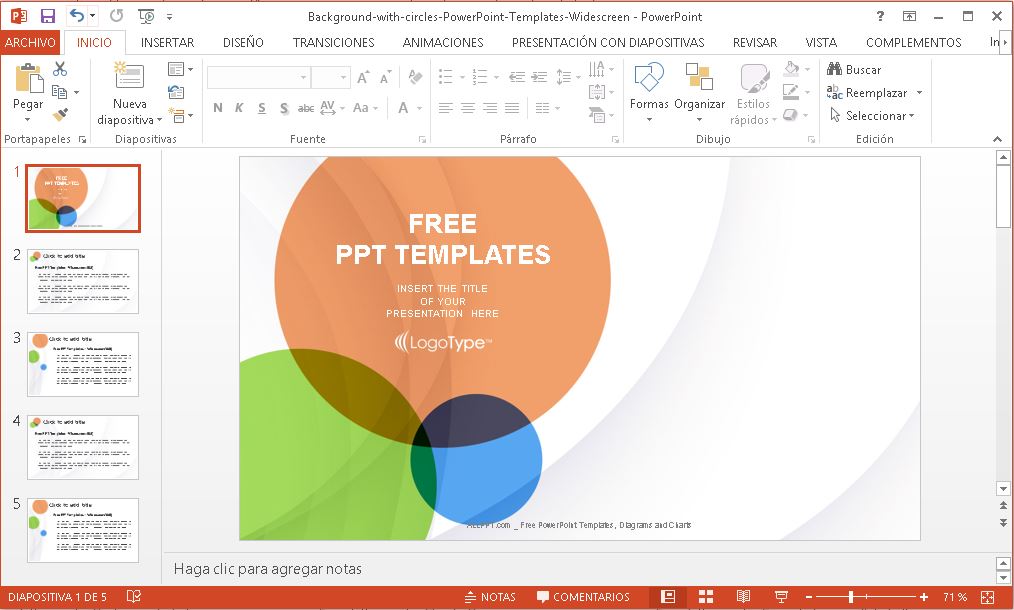The width and height of the screenshot is (1014, 610).
Task: Open the font size combo box
Action: pos(330,78)
